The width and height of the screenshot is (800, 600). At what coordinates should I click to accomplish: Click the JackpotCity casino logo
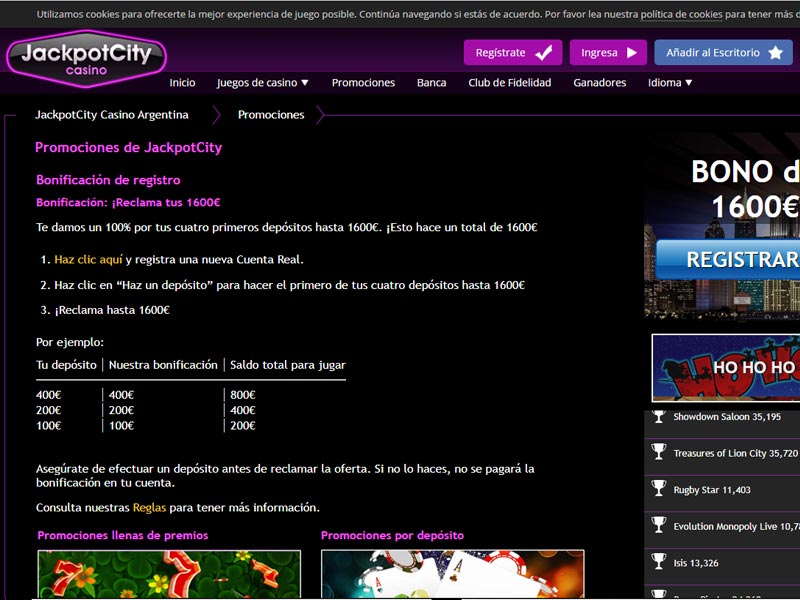[x=86, y=56]
